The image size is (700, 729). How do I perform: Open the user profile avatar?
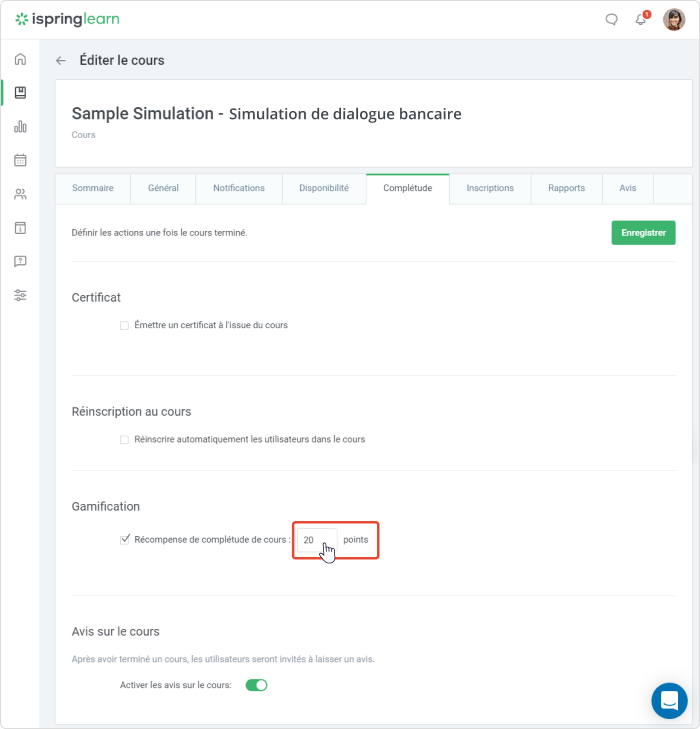tap(674, 20)
